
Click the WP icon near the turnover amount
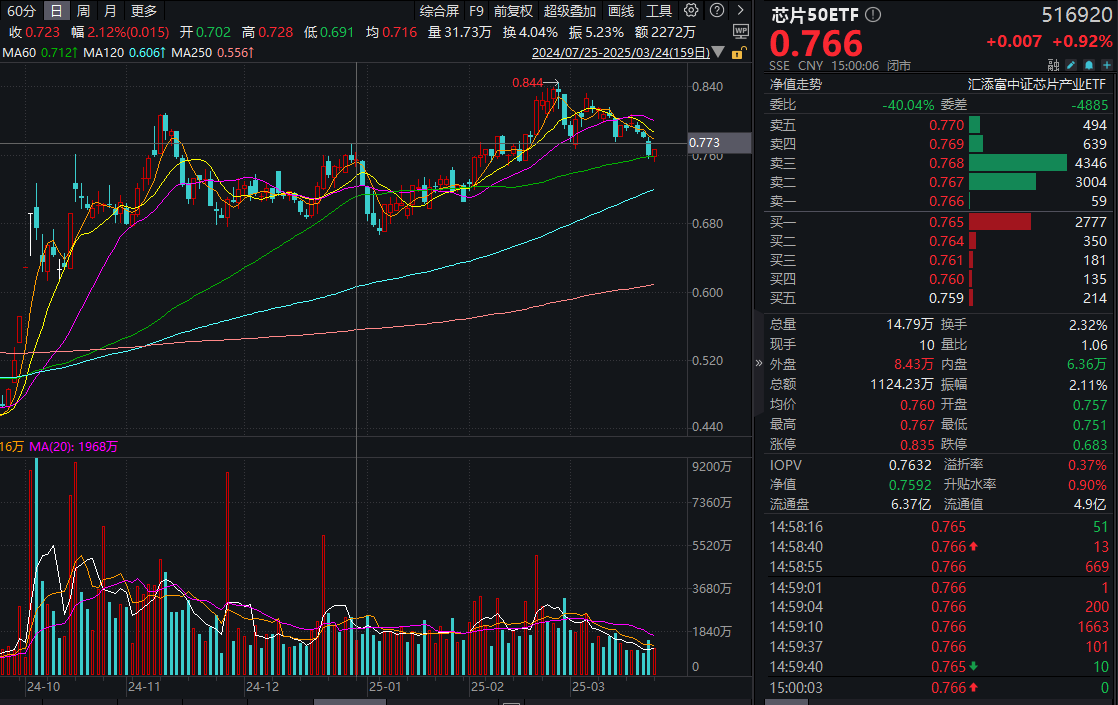741,31
